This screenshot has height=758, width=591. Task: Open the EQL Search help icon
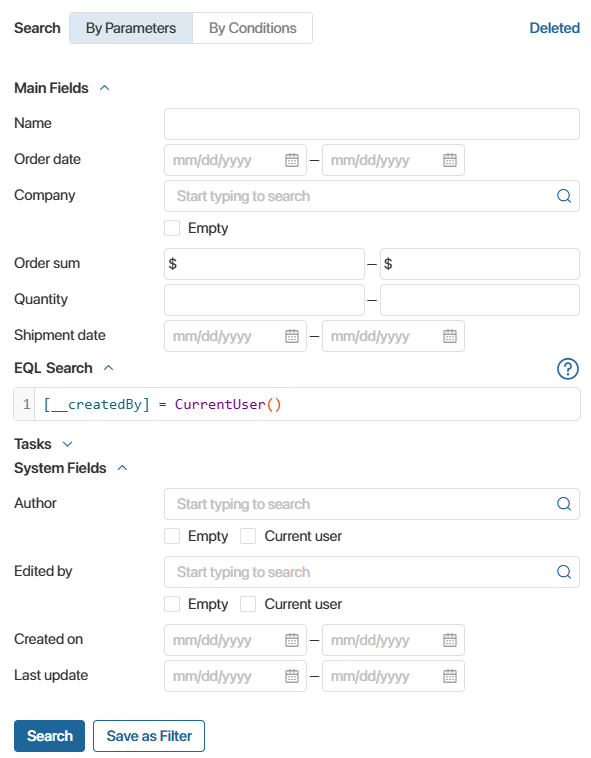(x=568, y=369)
